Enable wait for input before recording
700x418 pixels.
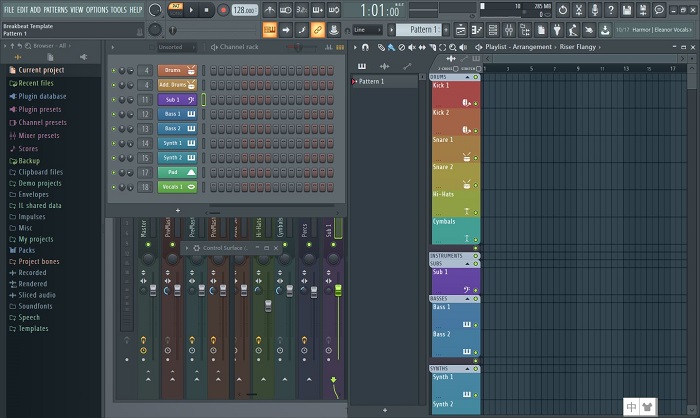(285, 9)
